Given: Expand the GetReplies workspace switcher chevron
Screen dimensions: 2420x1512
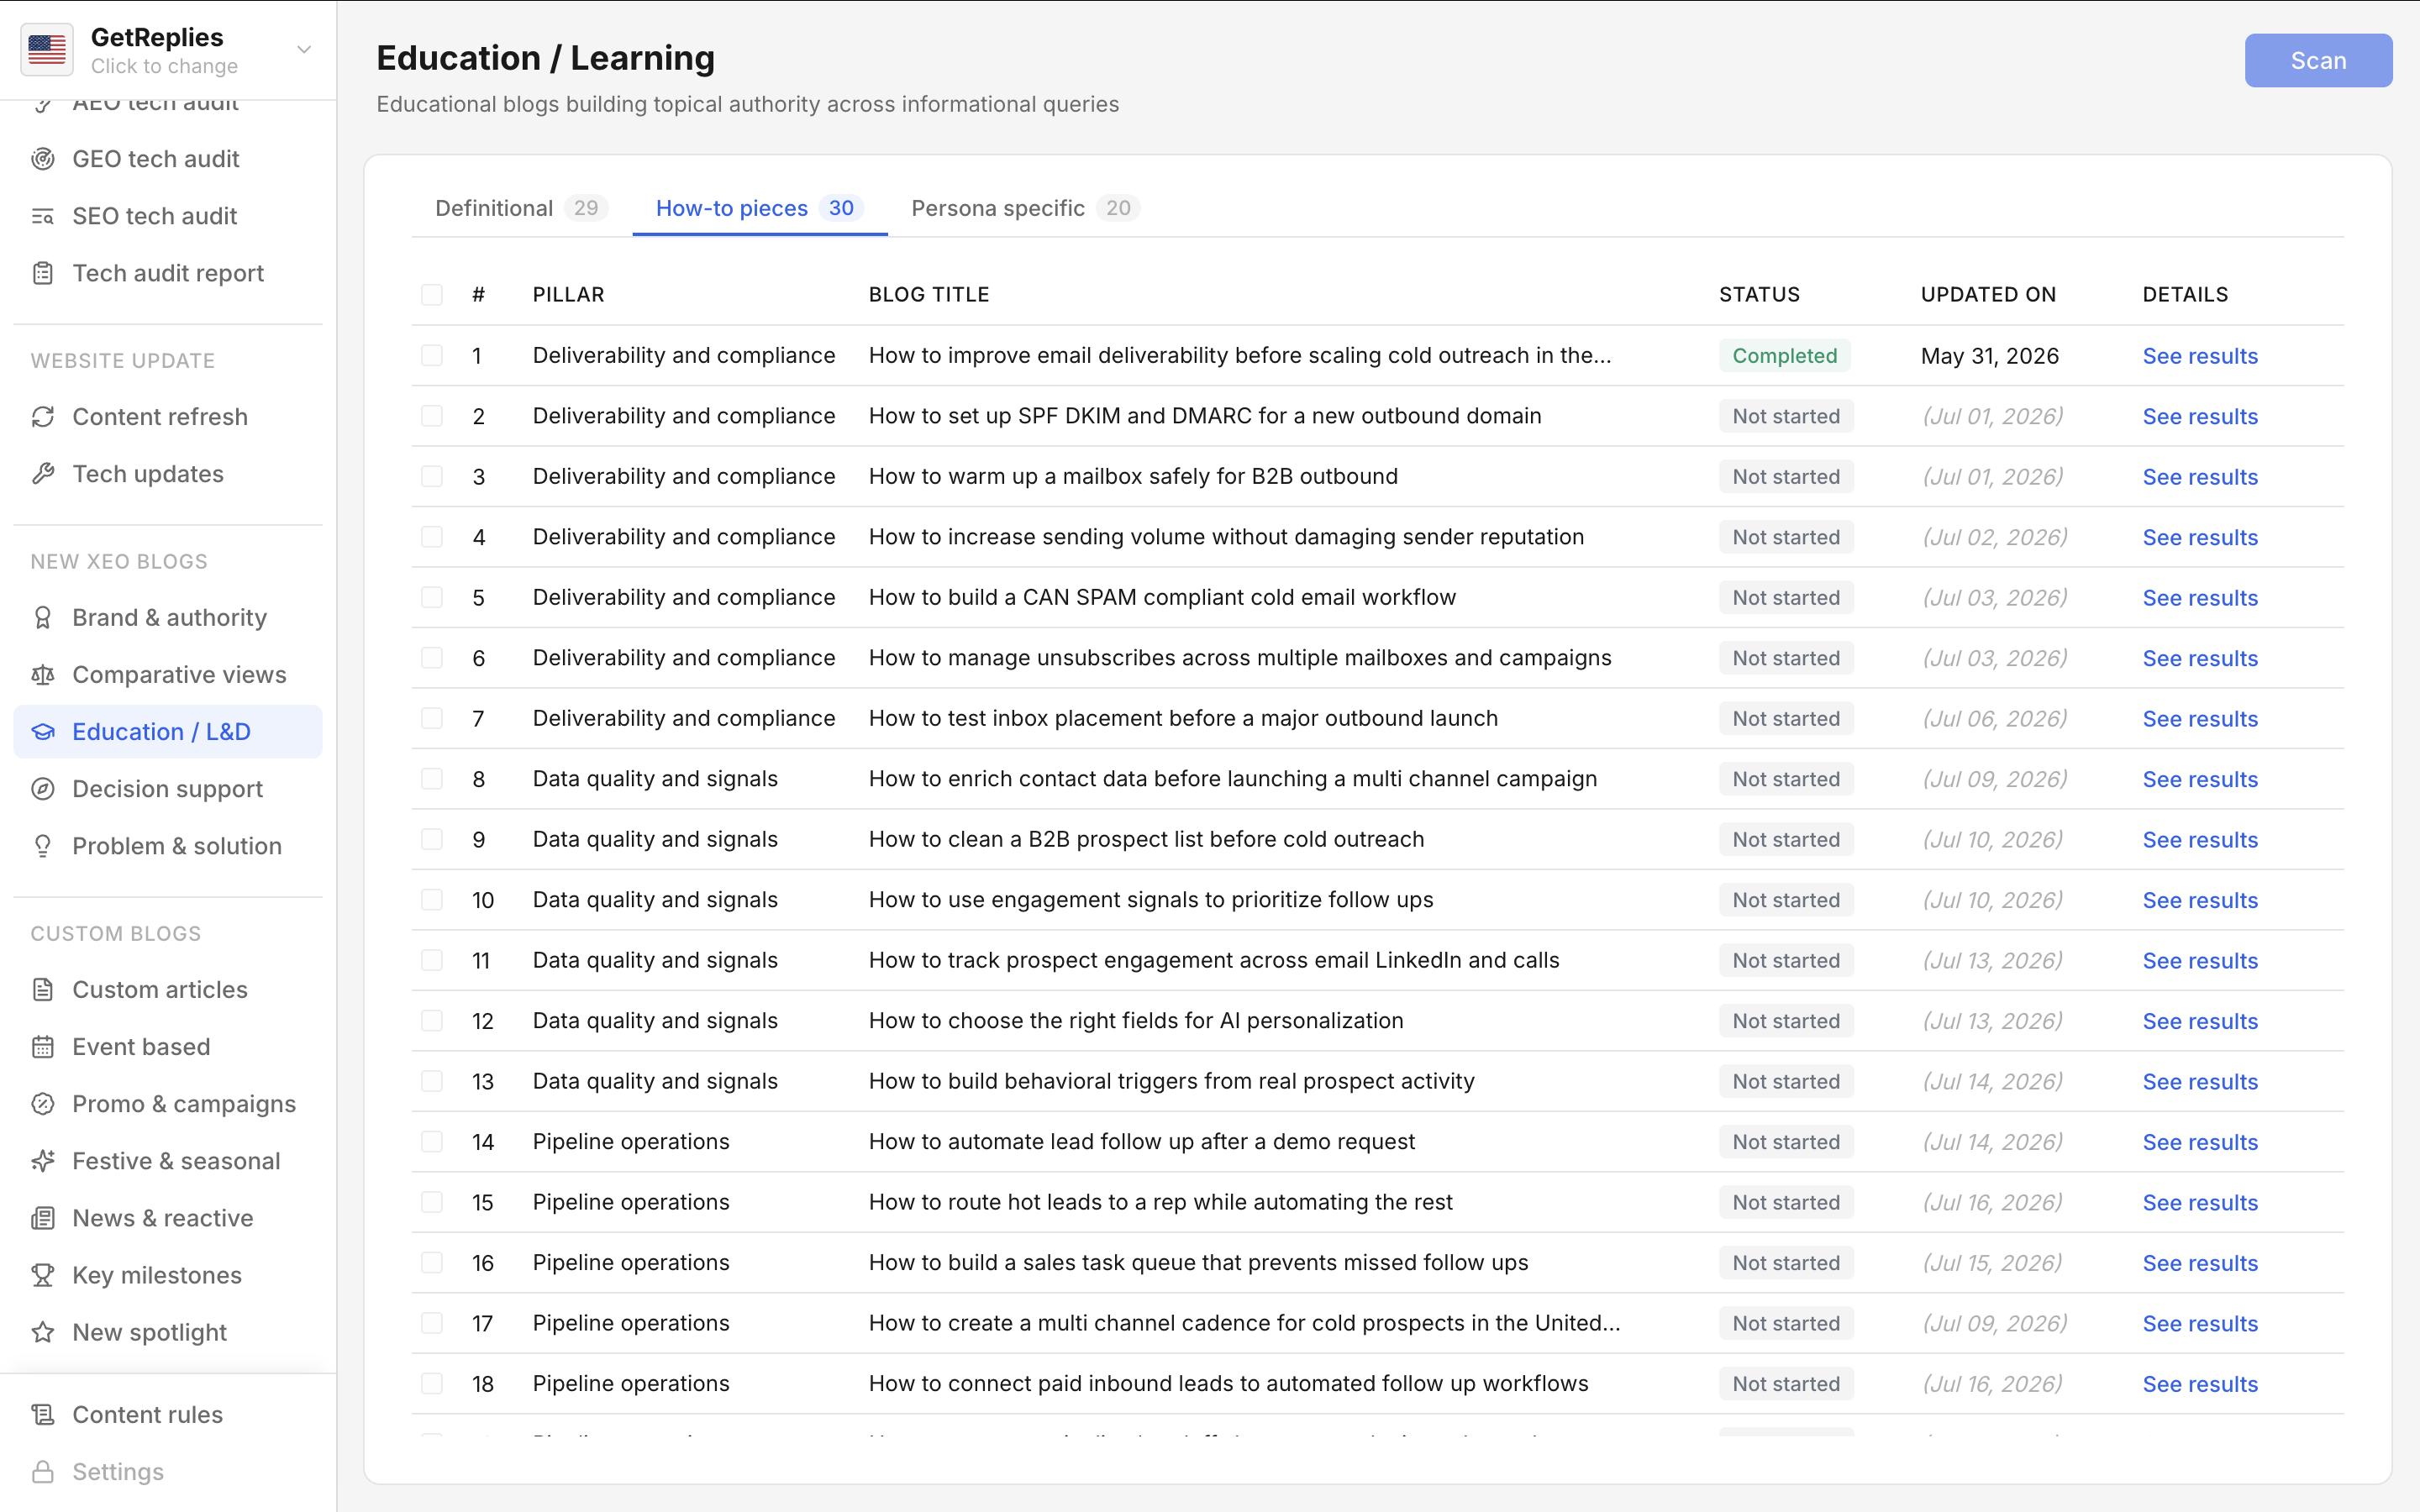Looking at the screenshot, I should pos(304,49).
